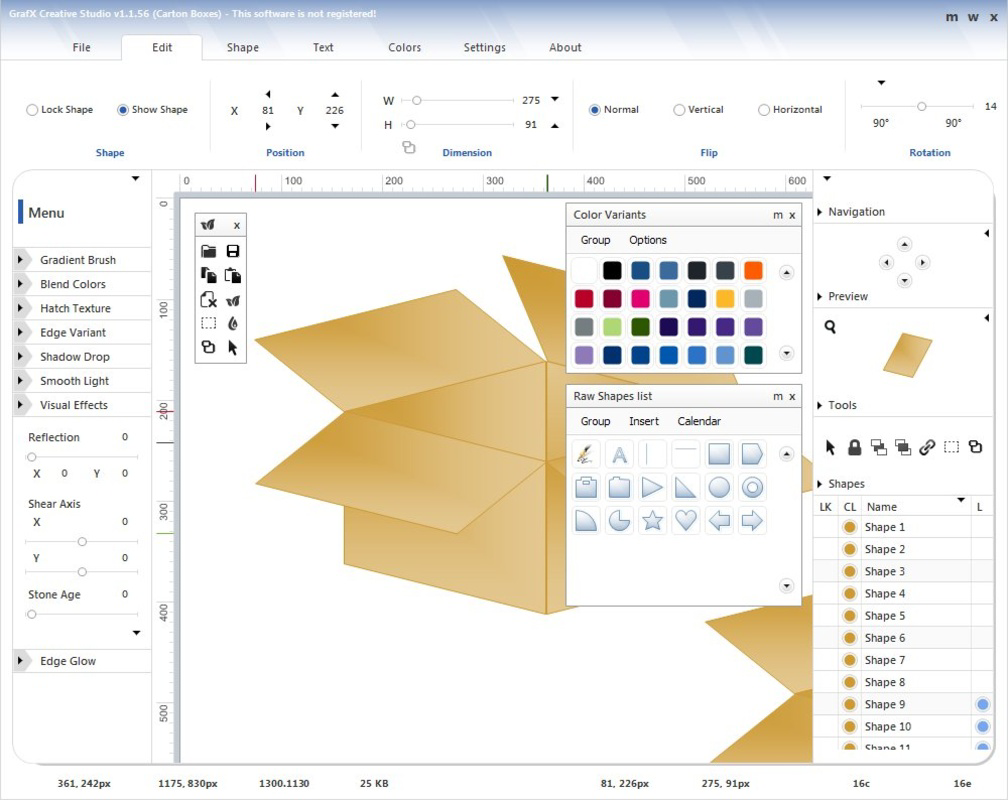Toggle the blue layer dot for Shape 10
The image size is (1008, 800).
pos(982,726)
